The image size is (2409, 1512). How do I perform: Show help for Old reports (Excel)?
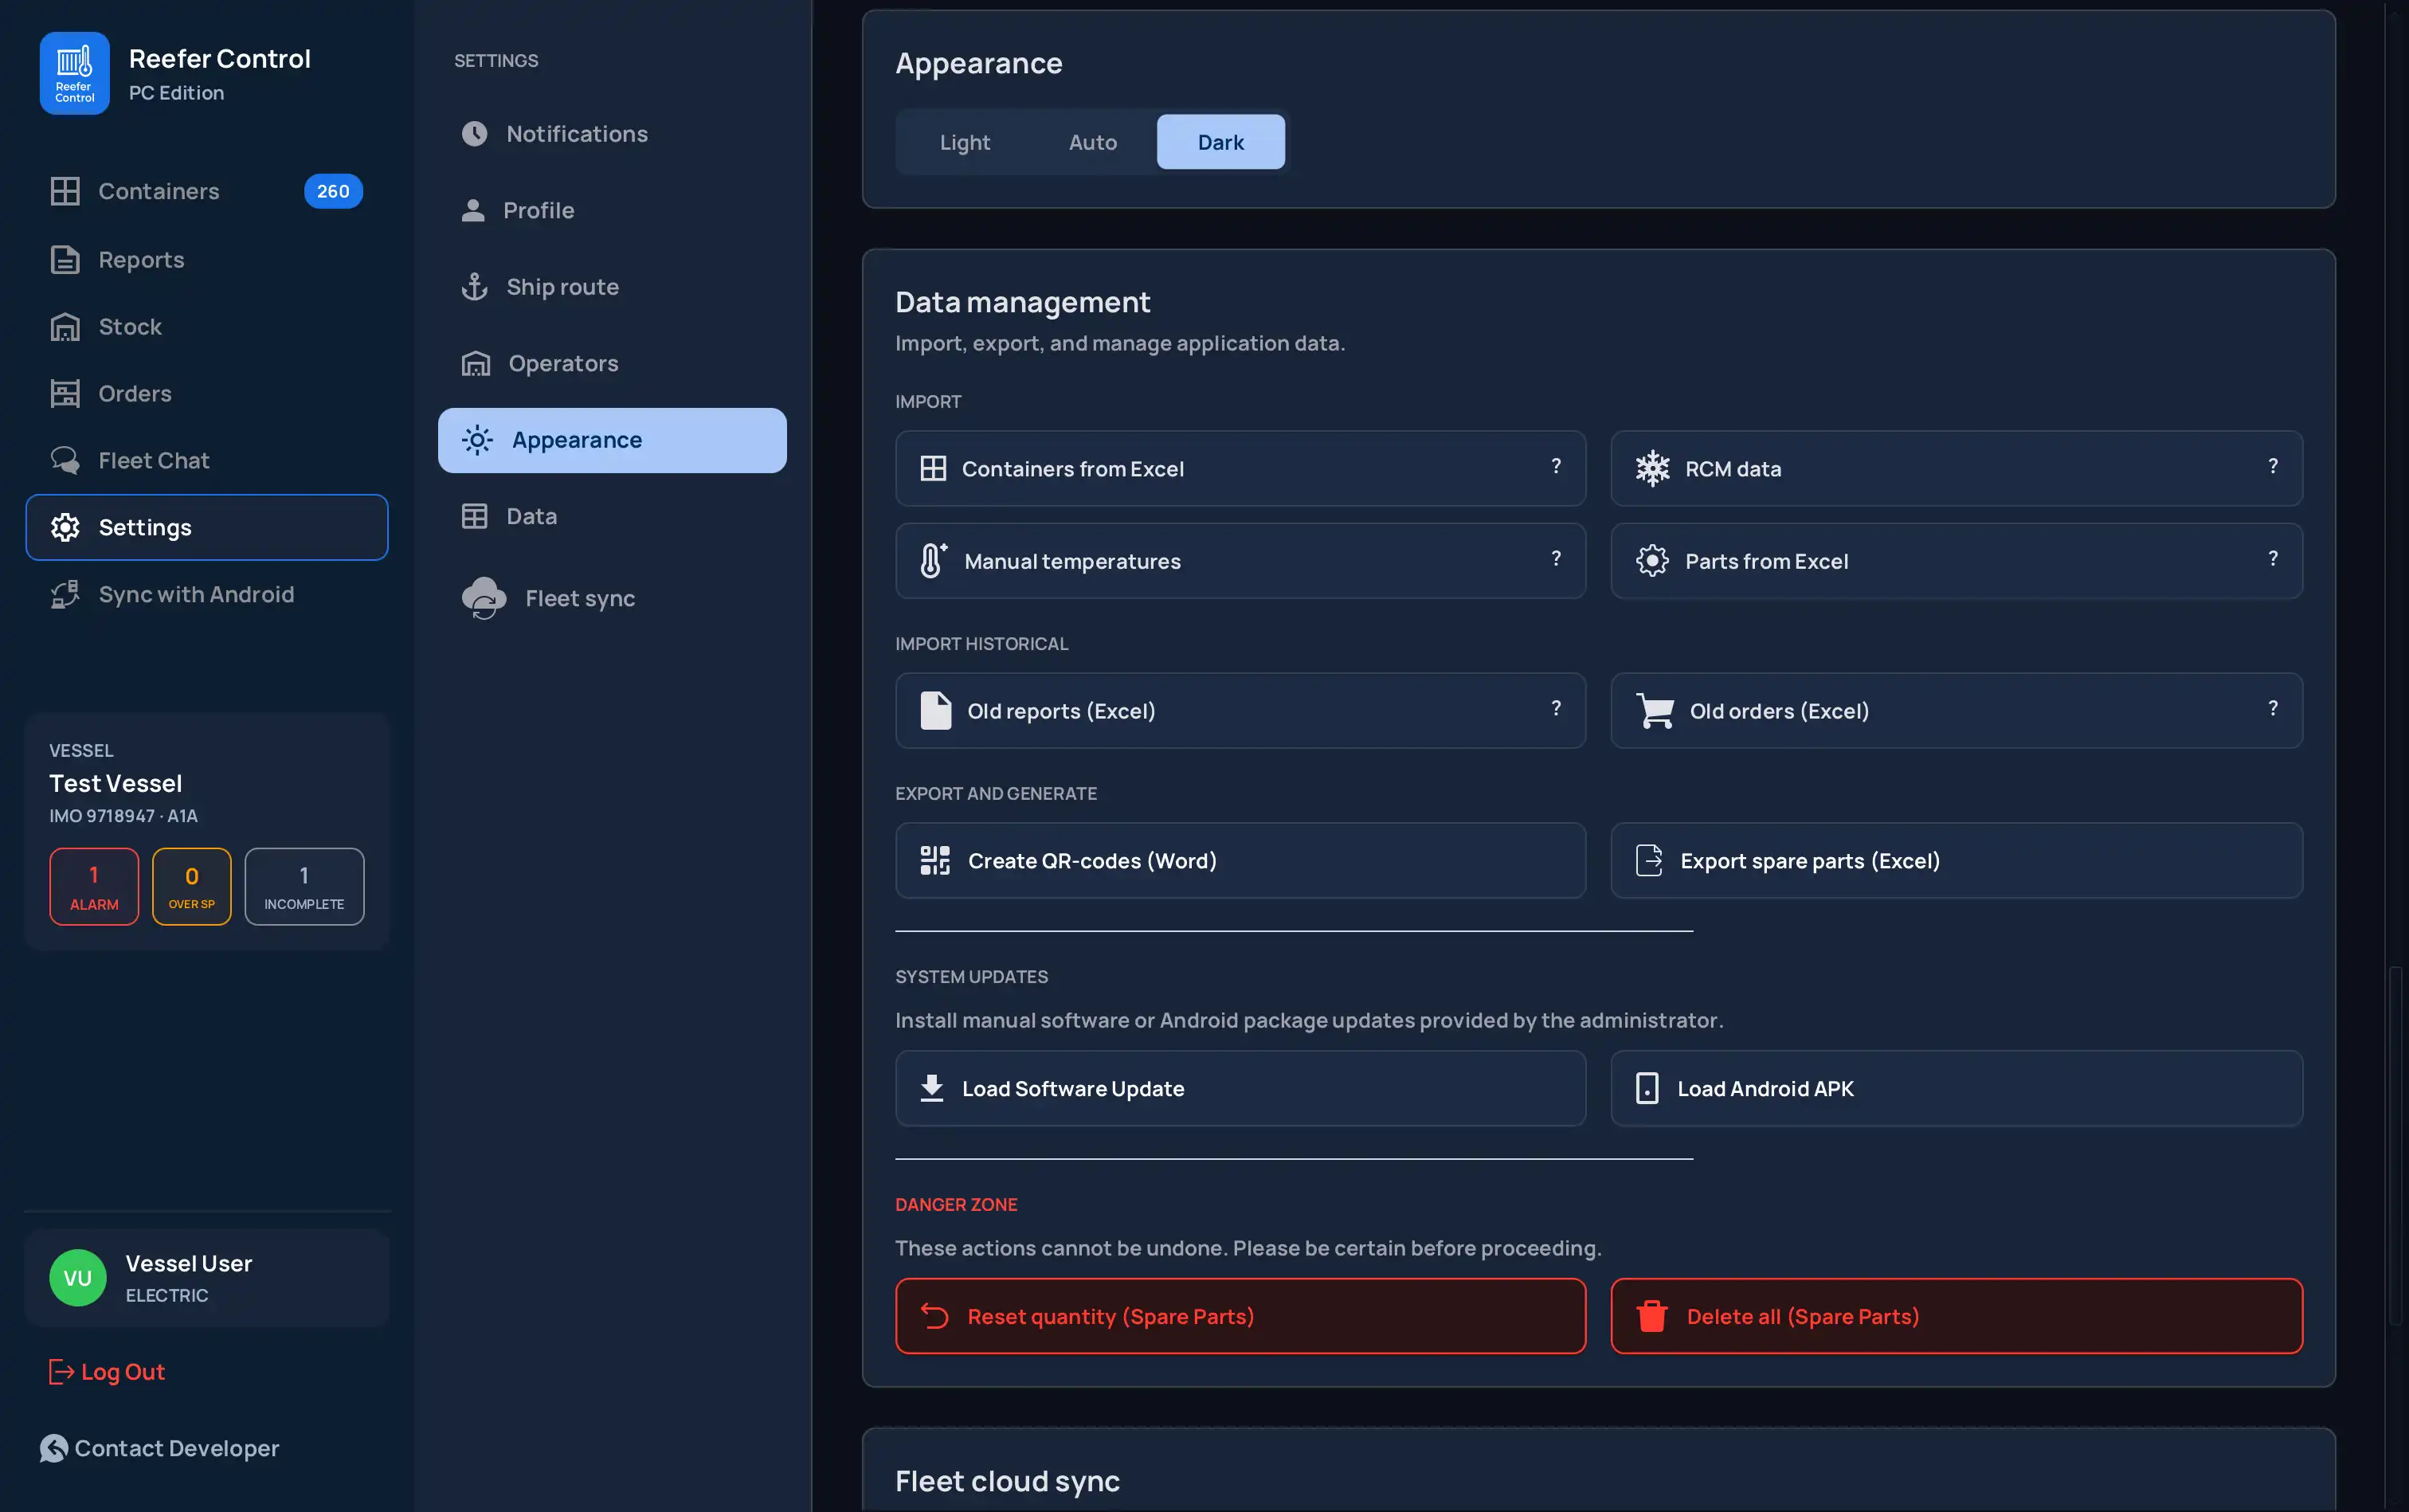(x=1556, y=708)
